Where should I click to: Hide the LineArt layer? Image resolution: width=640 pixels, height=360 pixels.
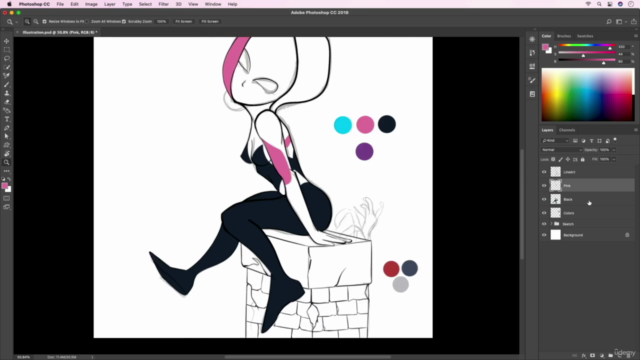(x=544, y=172)
